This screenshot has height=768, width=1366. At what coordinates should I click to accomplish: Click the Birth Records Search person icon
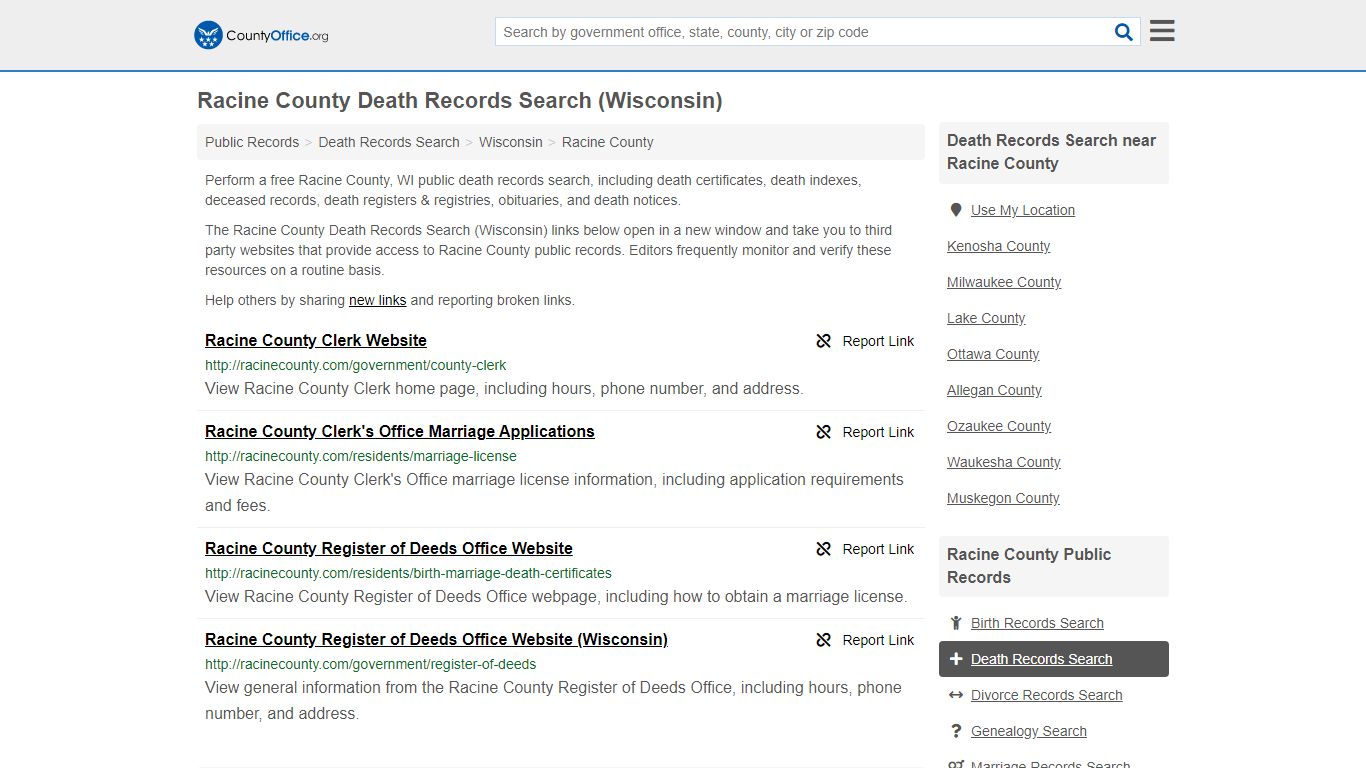coord(956,623)
